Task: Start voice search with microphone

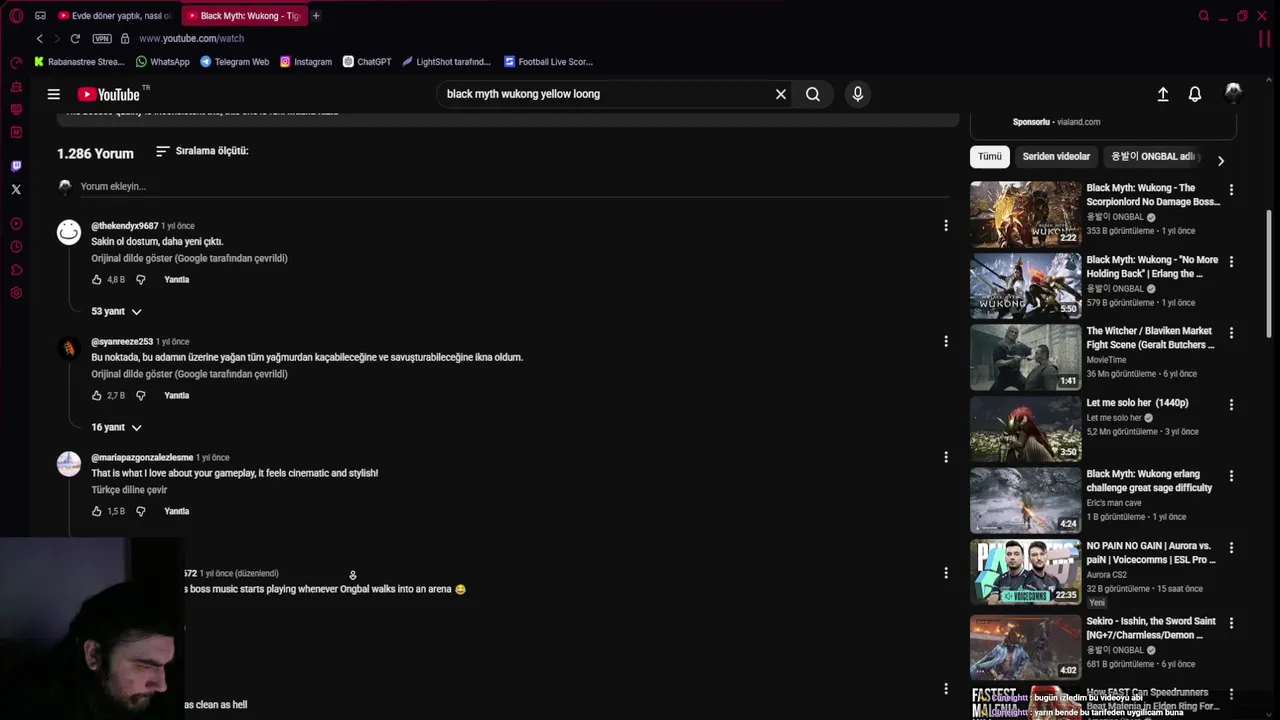Action: [857, 94]
